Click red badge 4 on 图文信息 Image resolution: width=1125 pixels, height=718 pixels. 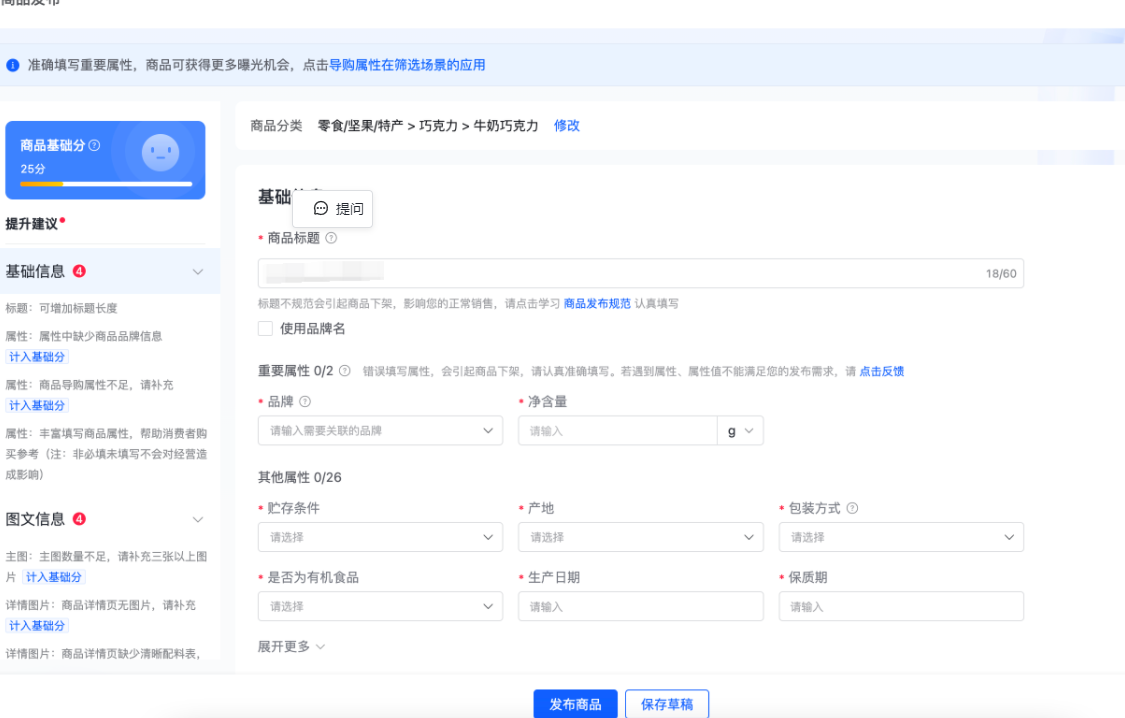tap(80, 519)
